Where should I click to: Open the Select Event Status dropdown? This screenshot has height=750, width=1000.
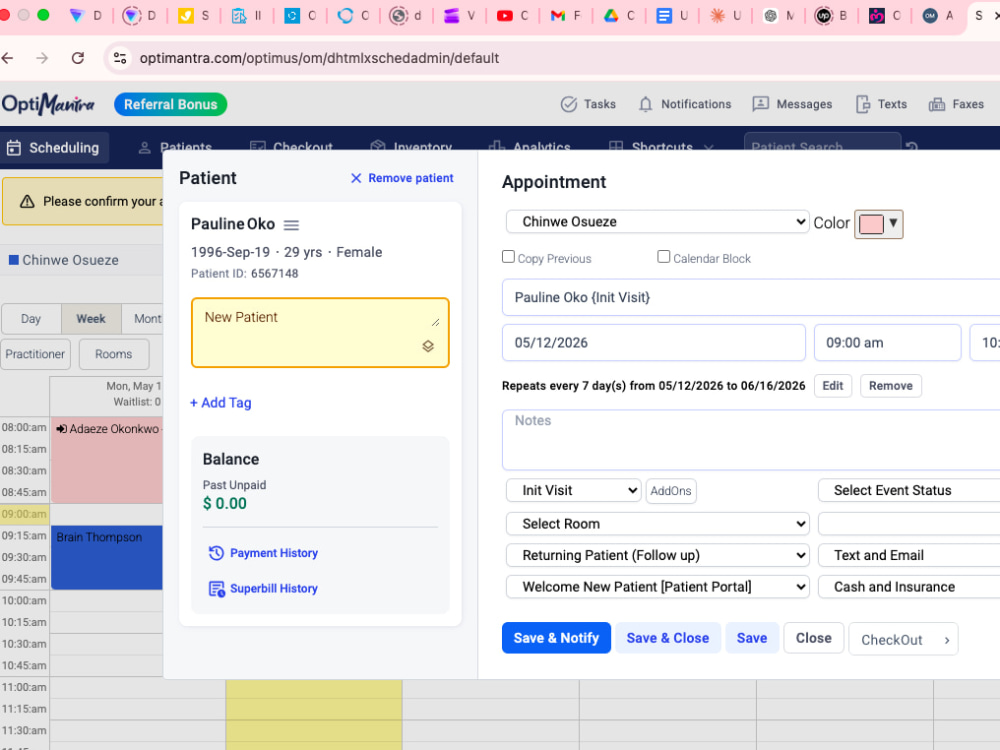click(909, 490)
